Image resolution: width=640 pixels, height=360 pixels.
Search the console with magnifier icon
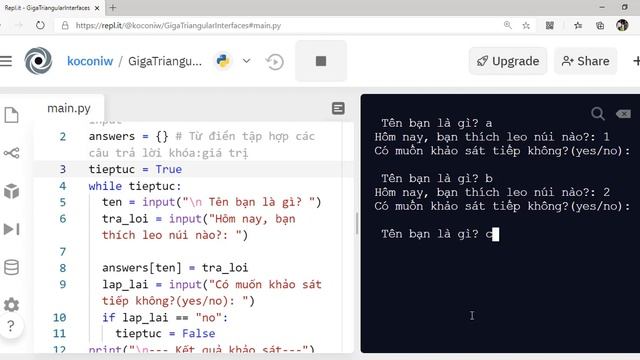[x=598, y=113]
